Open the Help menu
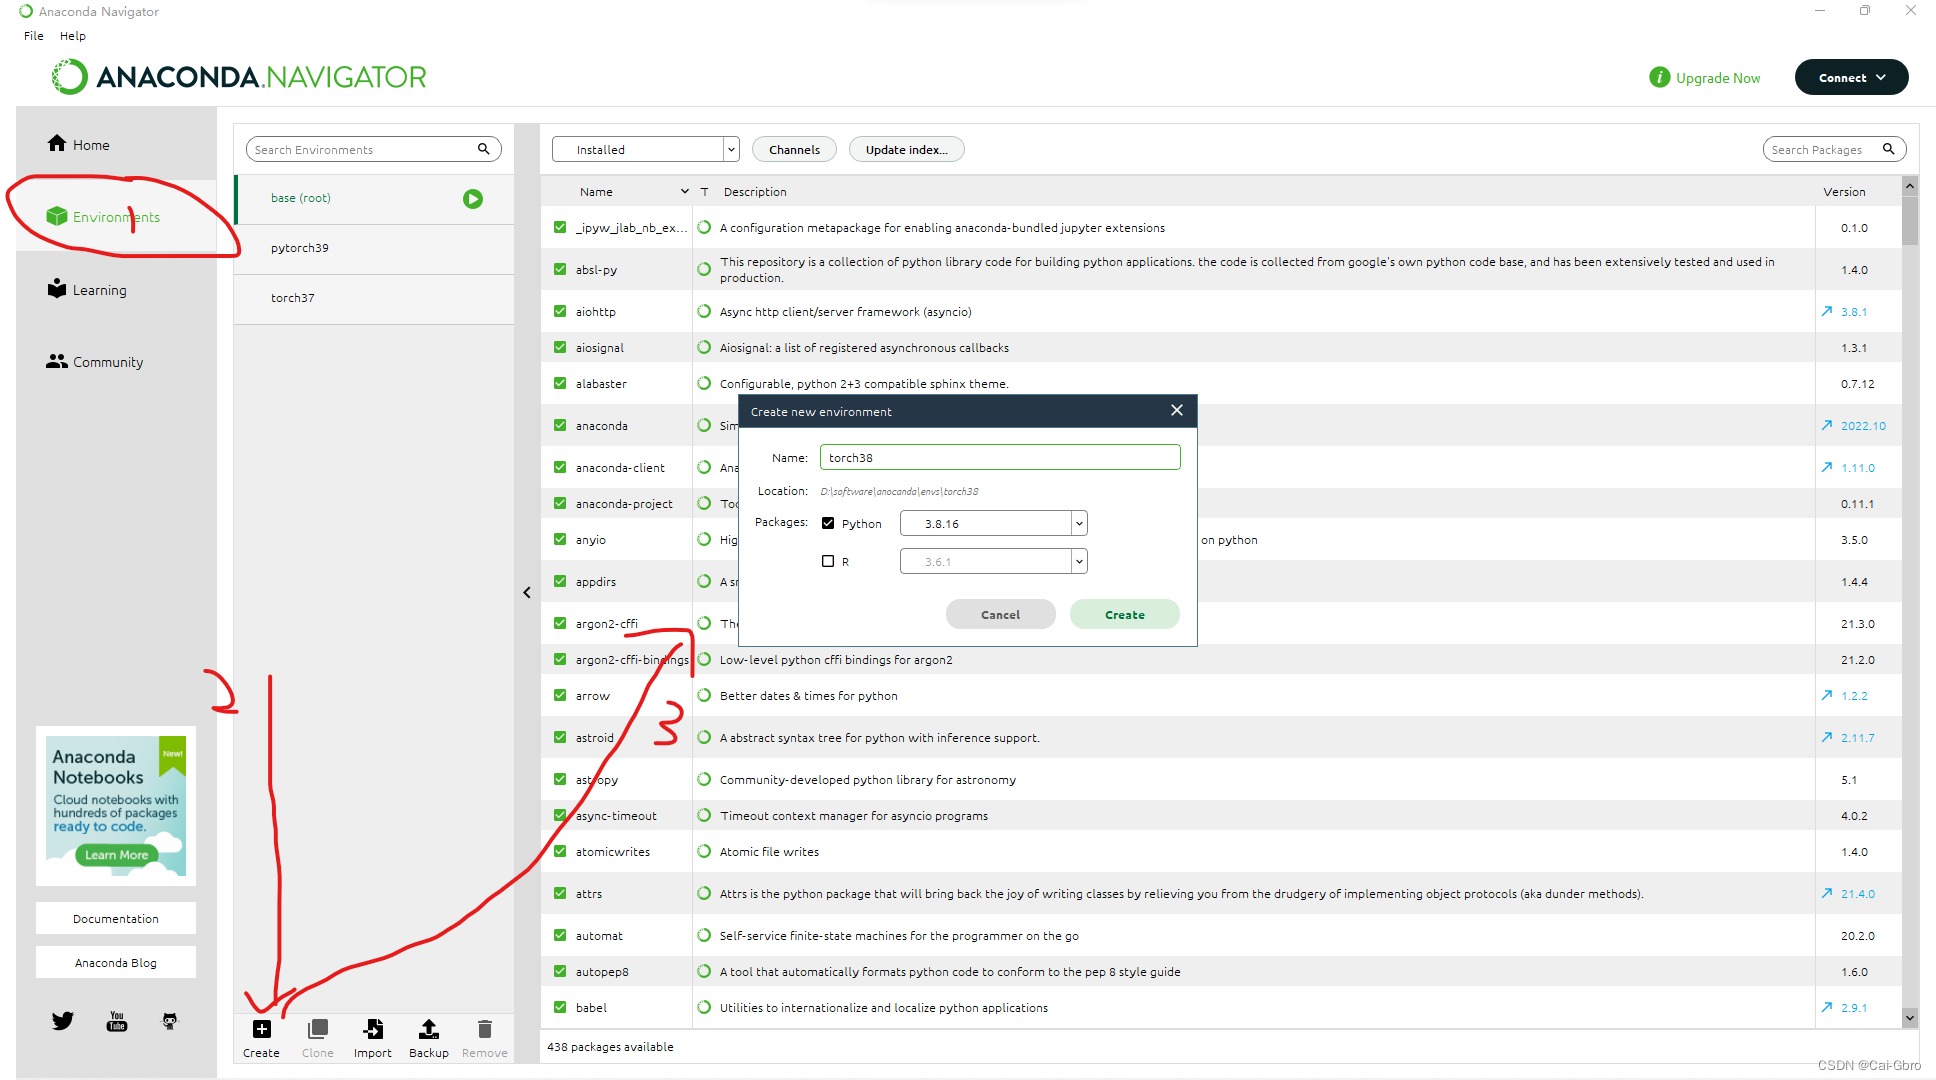The height and width of the screenshot is (1080, 1936). (73, 35)
